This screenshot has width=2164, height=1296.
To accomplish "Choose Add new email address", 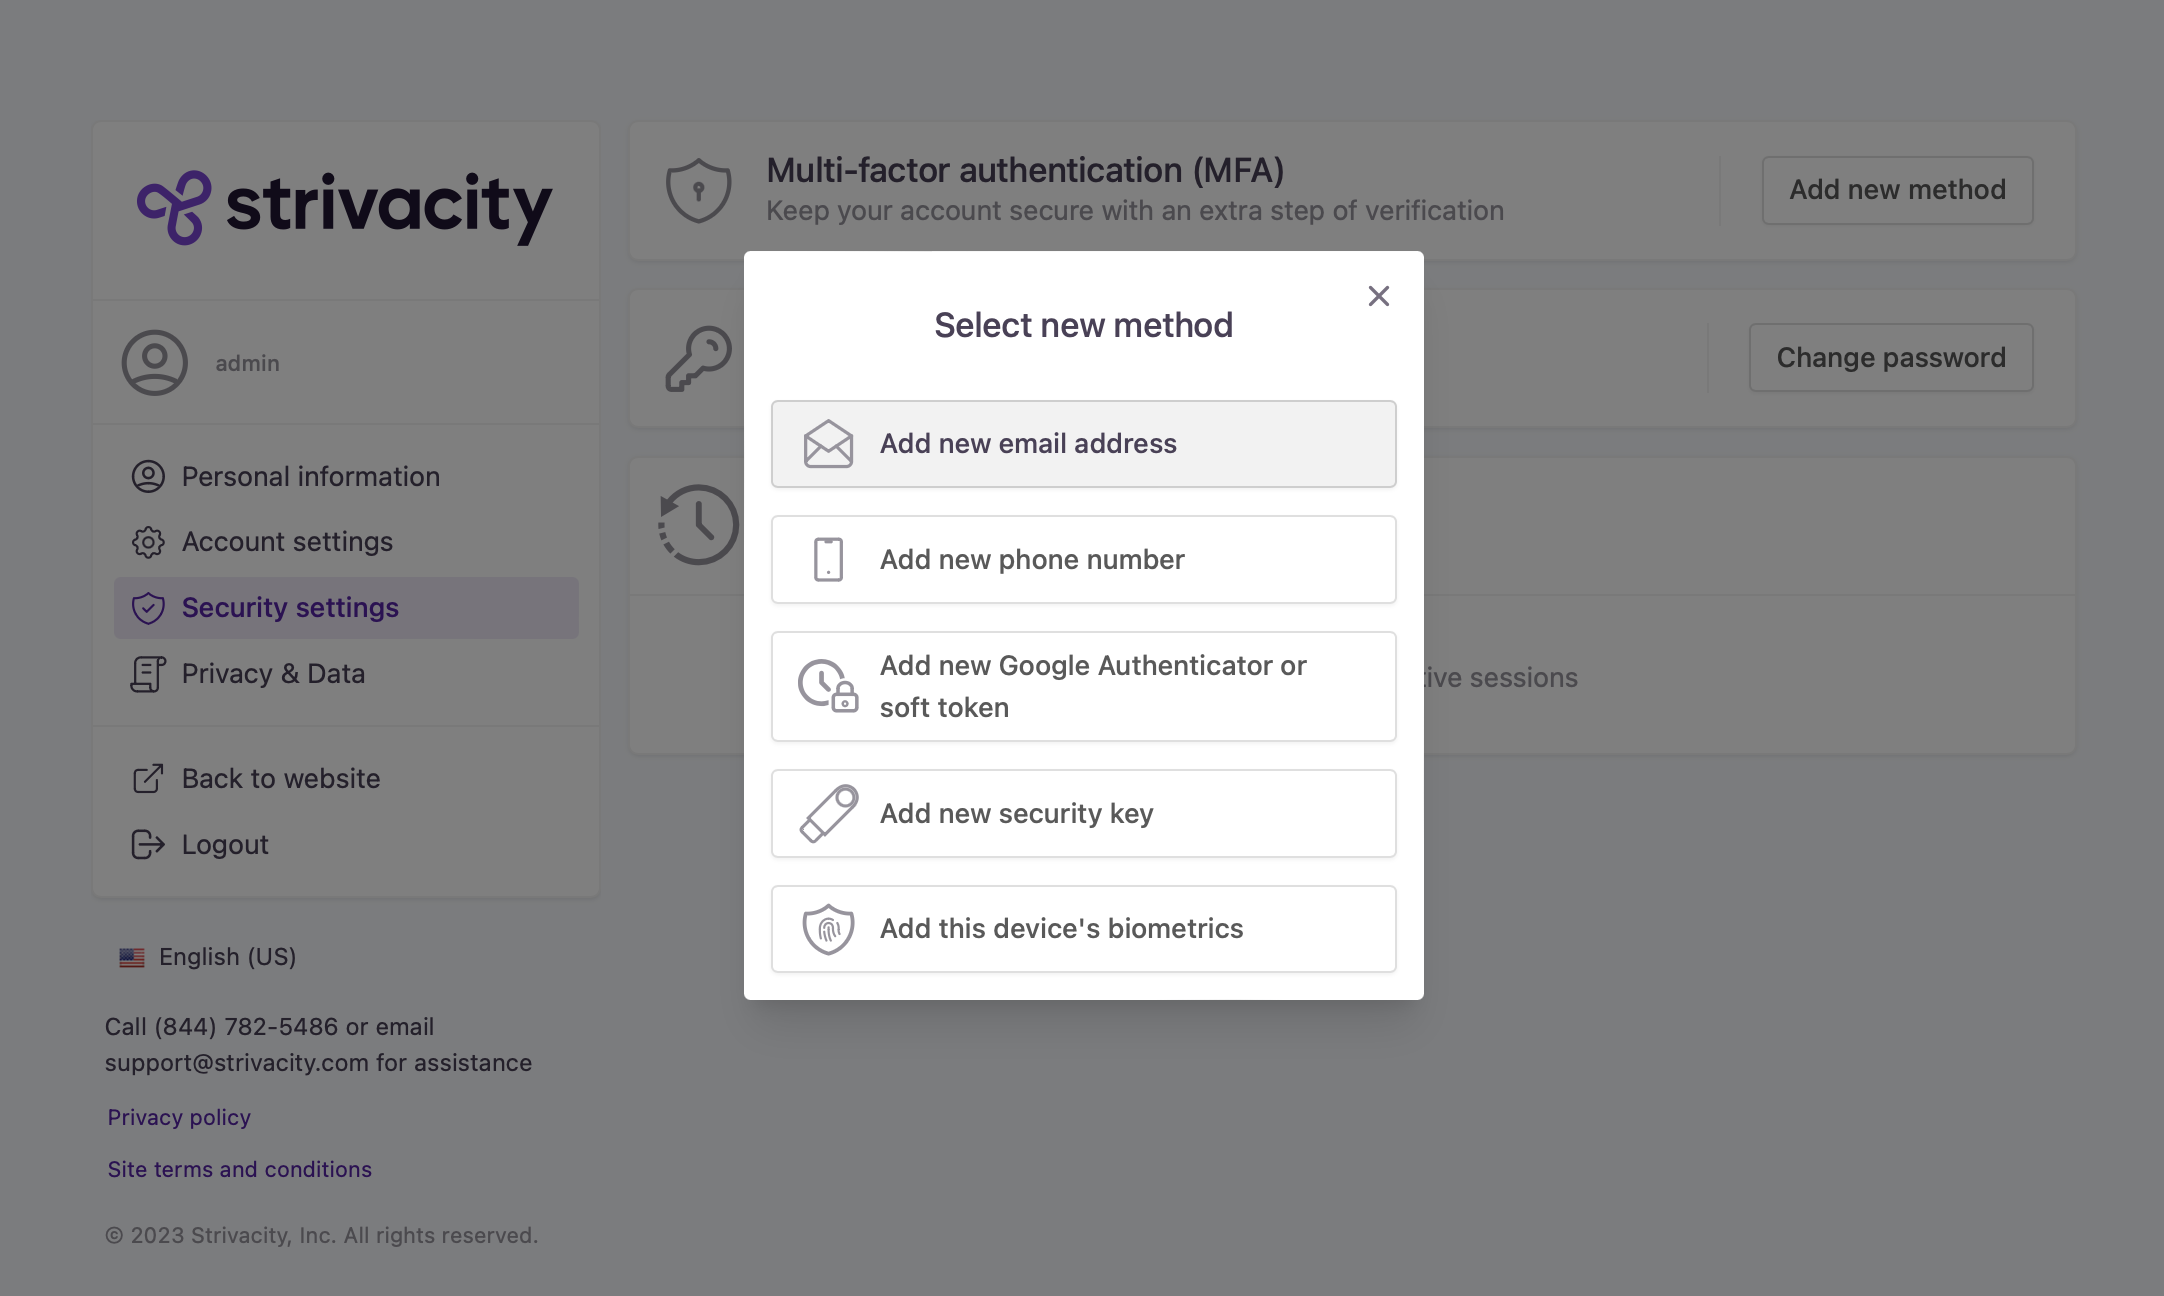I will pos(1083,444).
